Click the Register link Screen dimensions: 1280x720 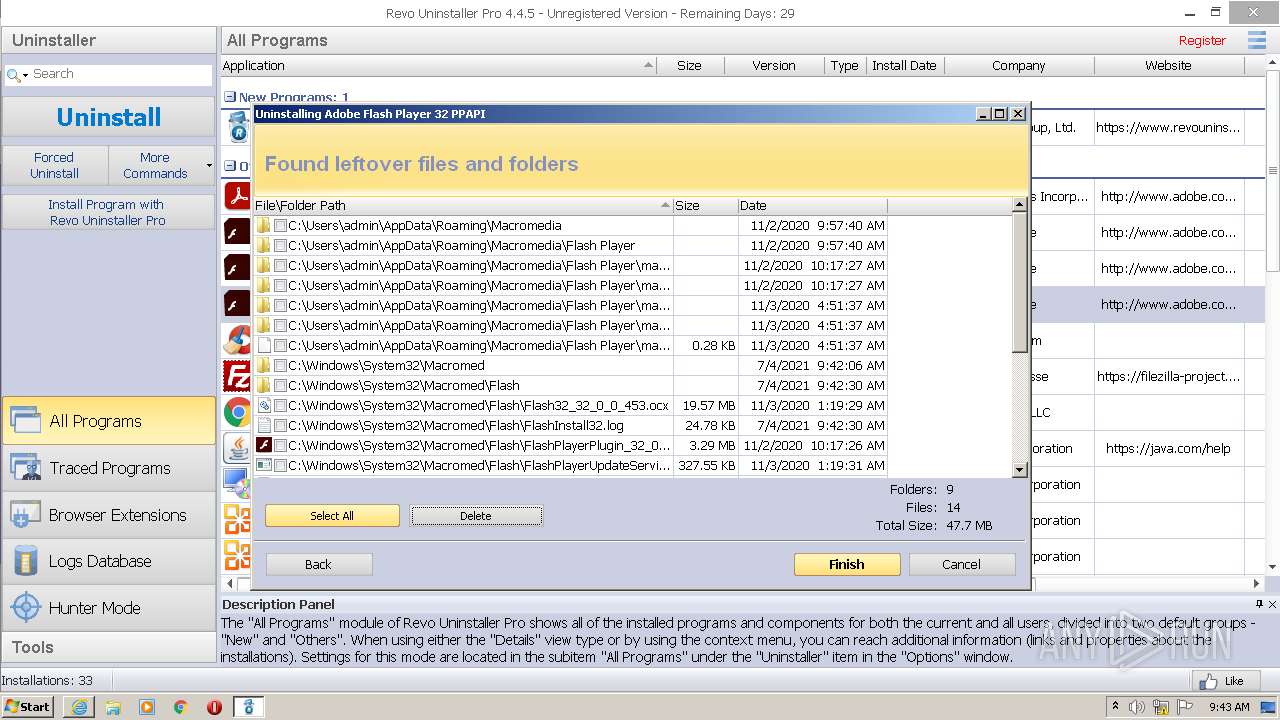click(1202, 40)
